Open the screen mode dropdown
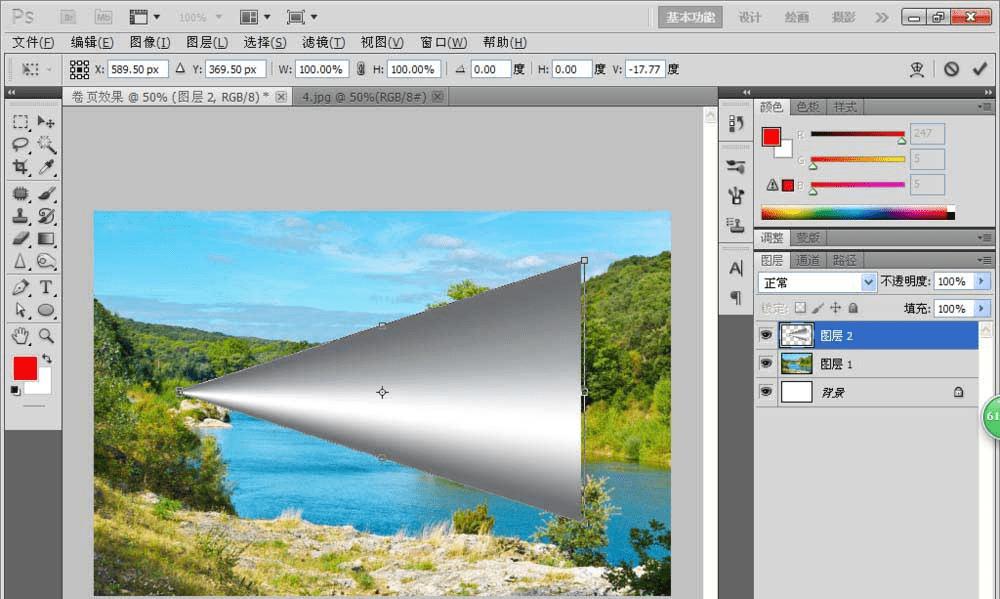Viewport: 1000px width, 599px height. pyautogui.click(x=302, y=17)
